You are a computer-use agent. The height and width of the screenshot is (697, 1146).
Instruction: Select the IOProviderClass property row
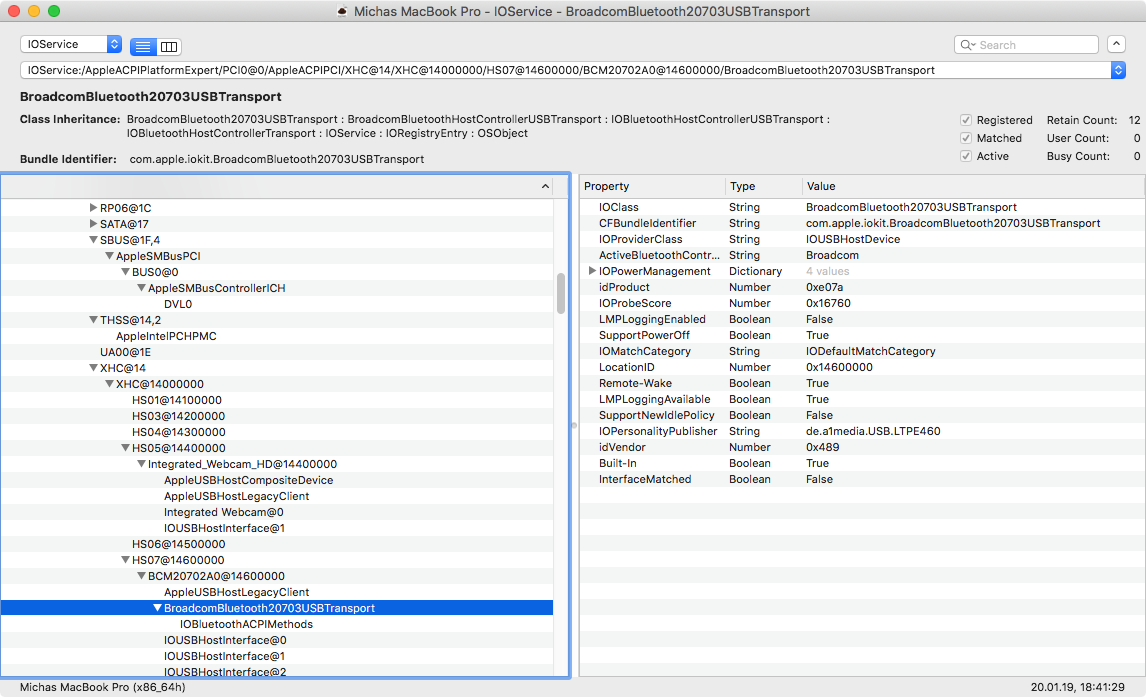point(862,240)
